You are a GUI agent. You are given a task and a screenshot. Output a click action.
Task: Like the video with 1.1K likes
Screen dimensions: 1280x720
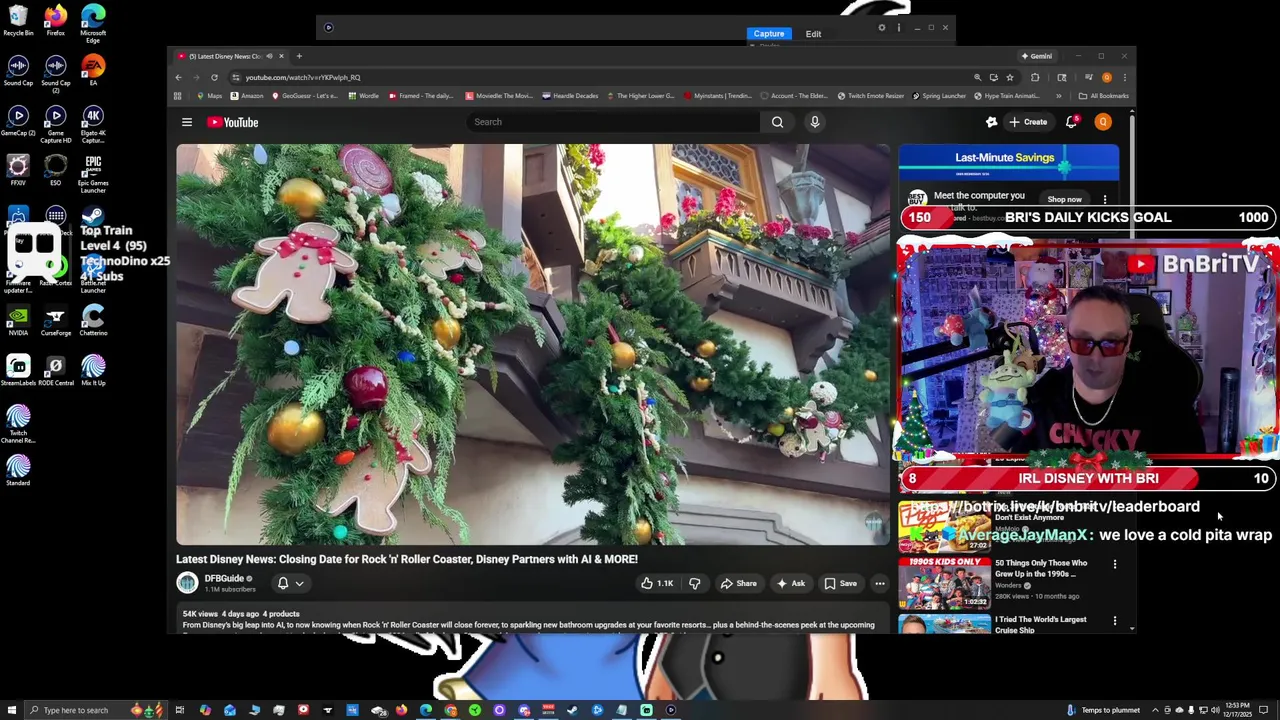(x=657, y=583)
